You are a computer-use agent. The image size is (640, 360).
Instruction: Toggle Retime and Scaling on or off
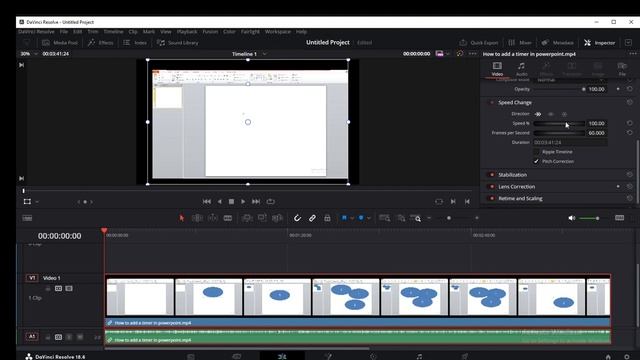point(492,198)
